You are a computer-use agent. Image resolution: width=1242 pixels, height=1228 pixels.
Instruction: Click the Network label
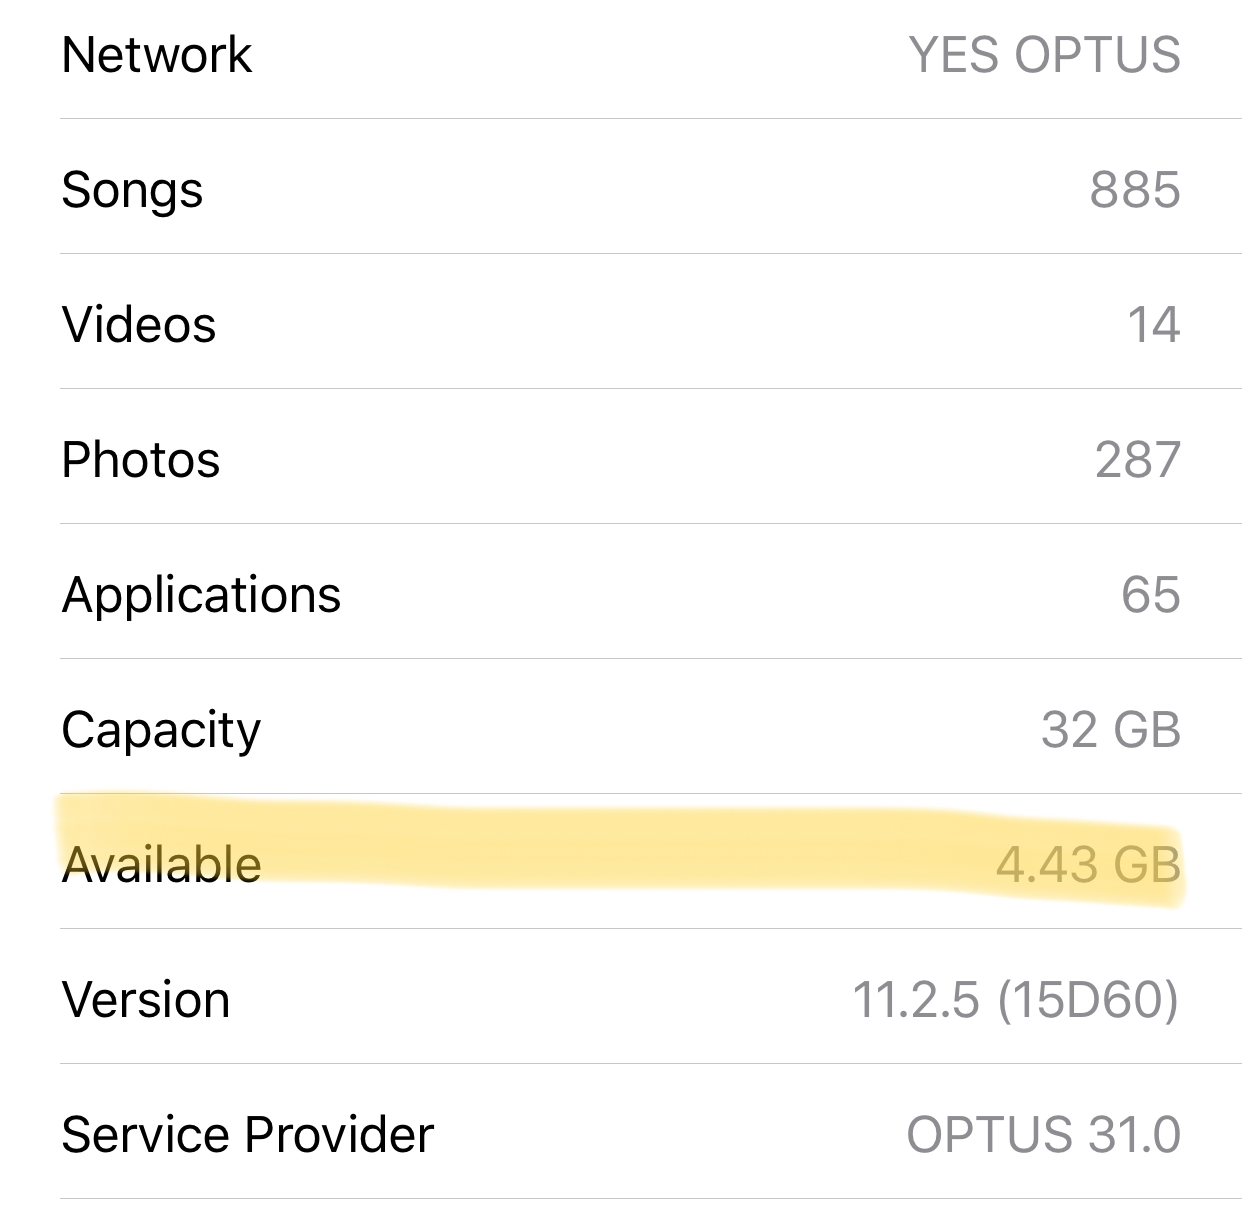[x=156, y=55]
